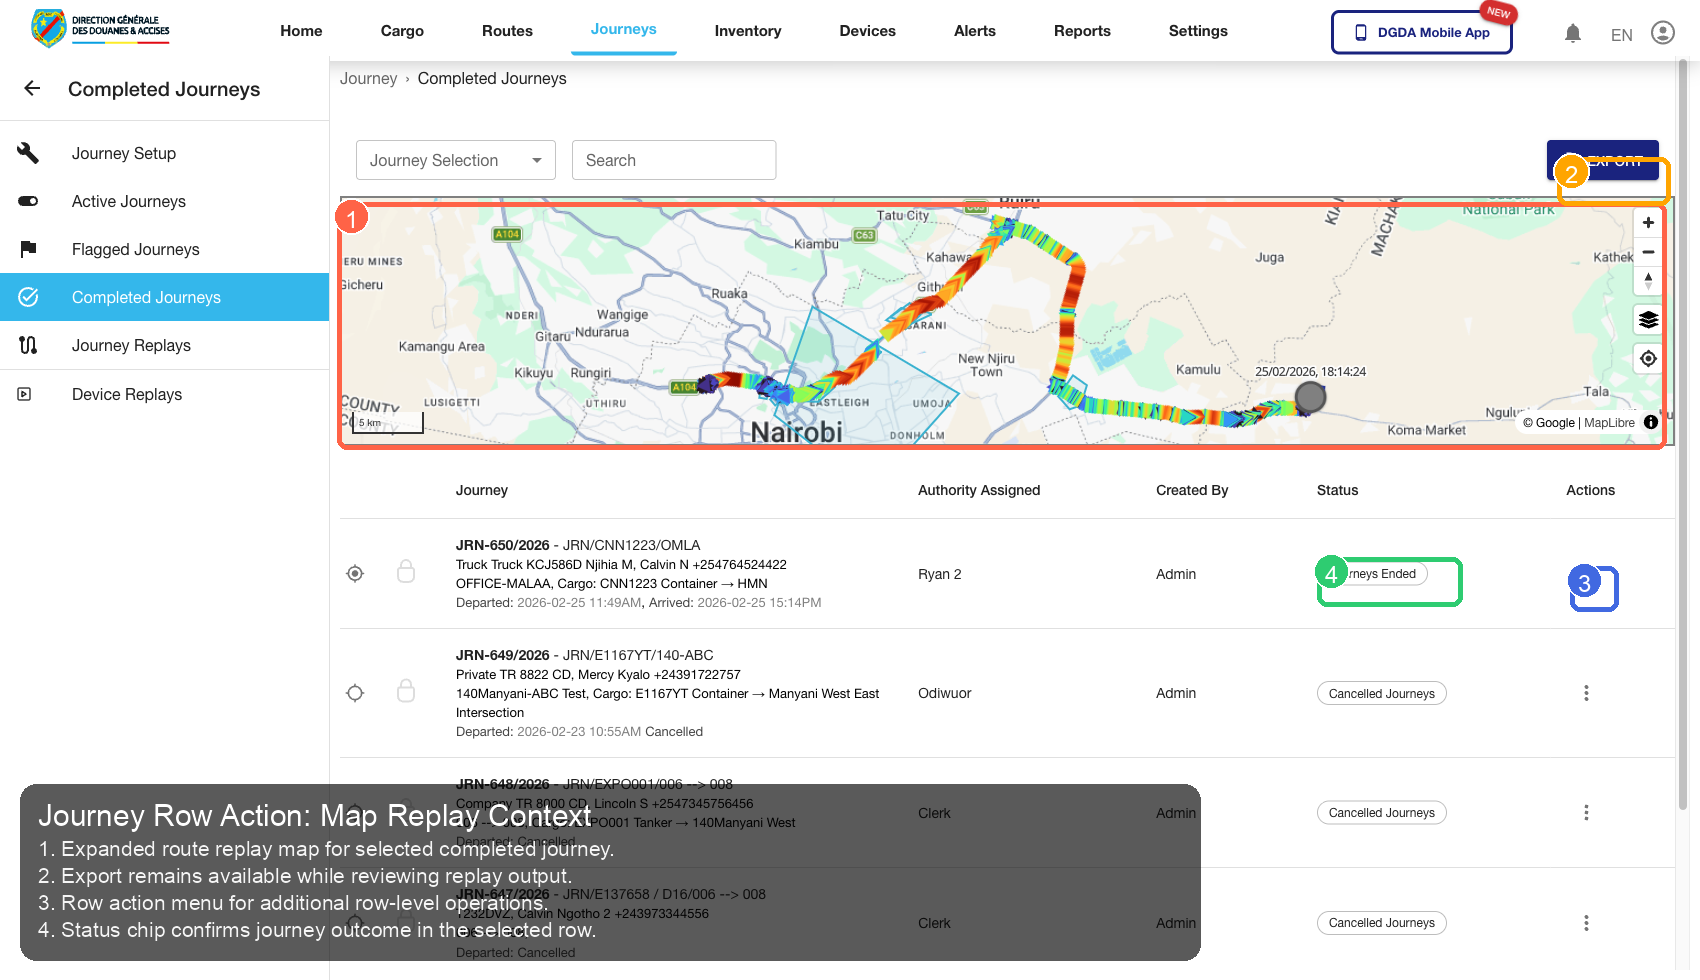Click the geolocate icon on the map
1700x980 pixels.
(x=1648, y=357)
